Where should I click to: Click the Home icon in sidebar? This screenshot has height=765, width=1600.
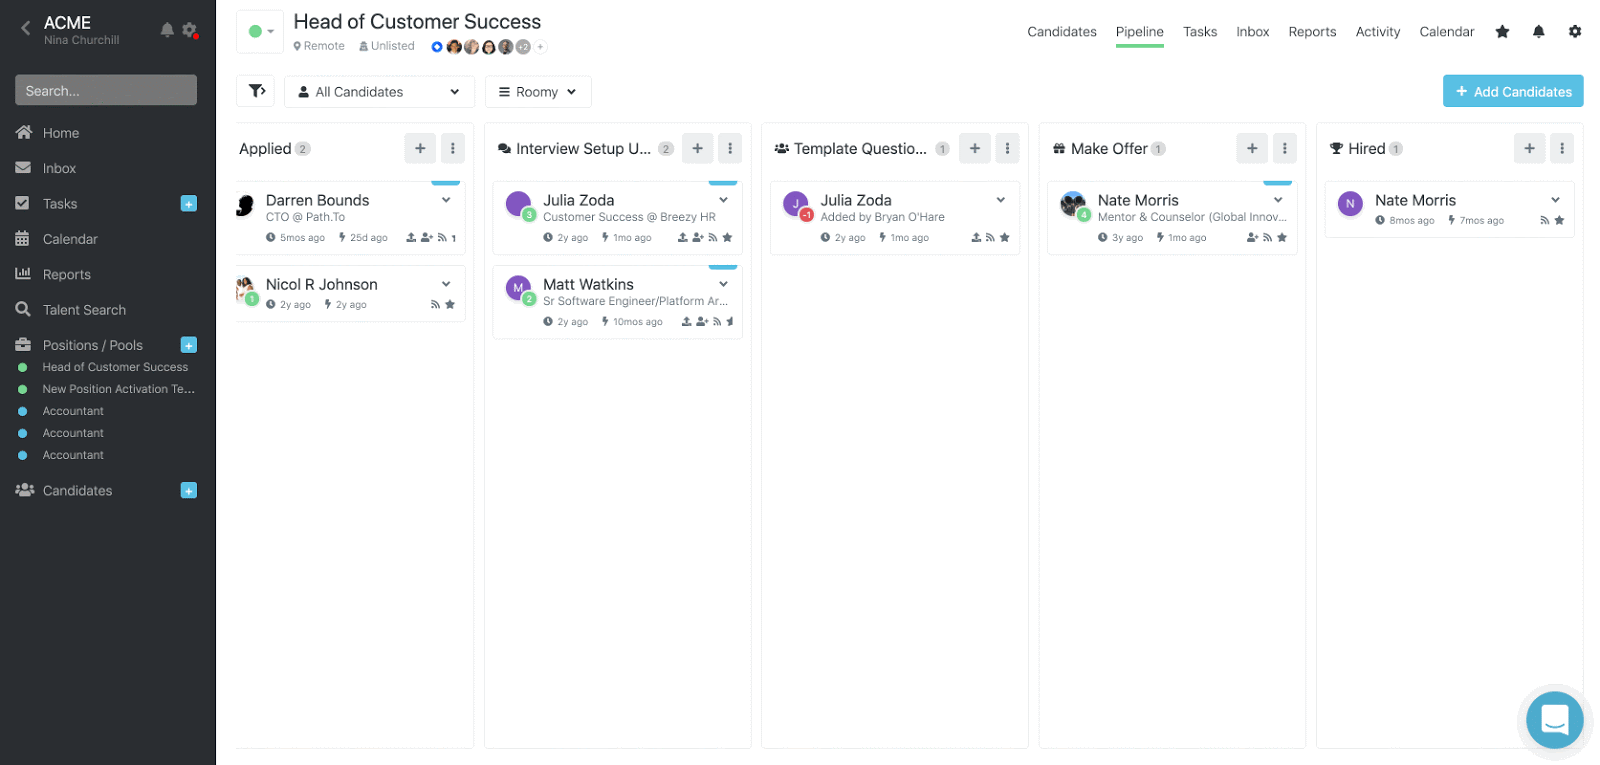tap(24, 132)
